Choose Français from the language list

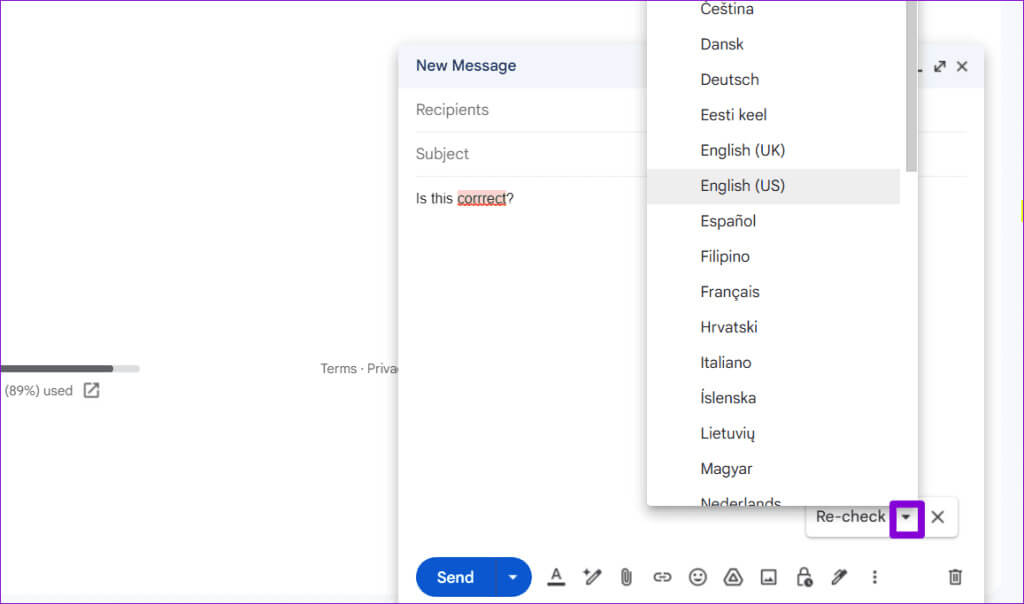tap(773, 292)
